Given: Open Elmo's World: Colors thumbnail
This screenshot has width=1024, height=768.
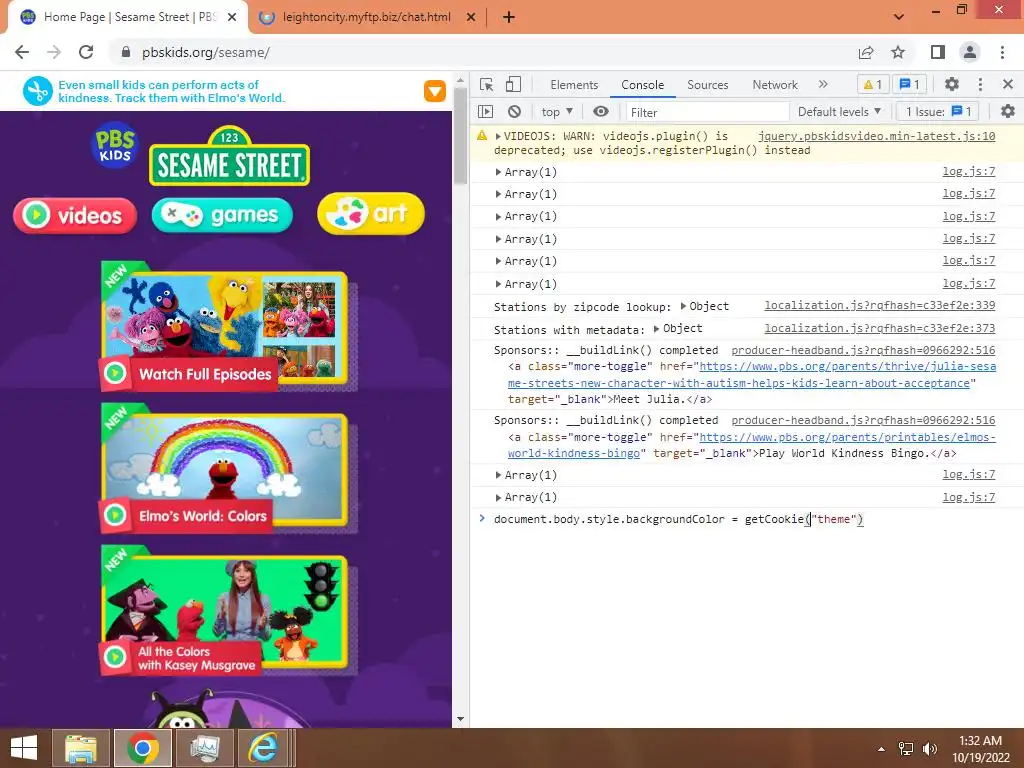Looking at the screenshot, I should (x=225, y=469).
